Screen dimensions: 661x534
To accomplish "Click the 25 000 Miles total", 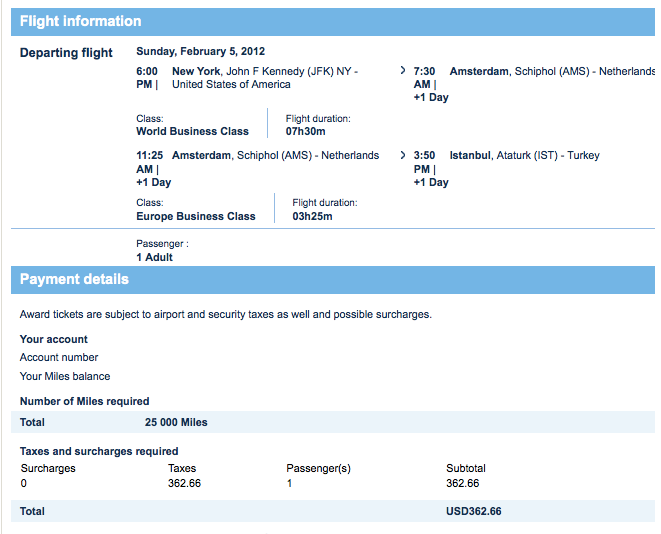I will [176, 422].
